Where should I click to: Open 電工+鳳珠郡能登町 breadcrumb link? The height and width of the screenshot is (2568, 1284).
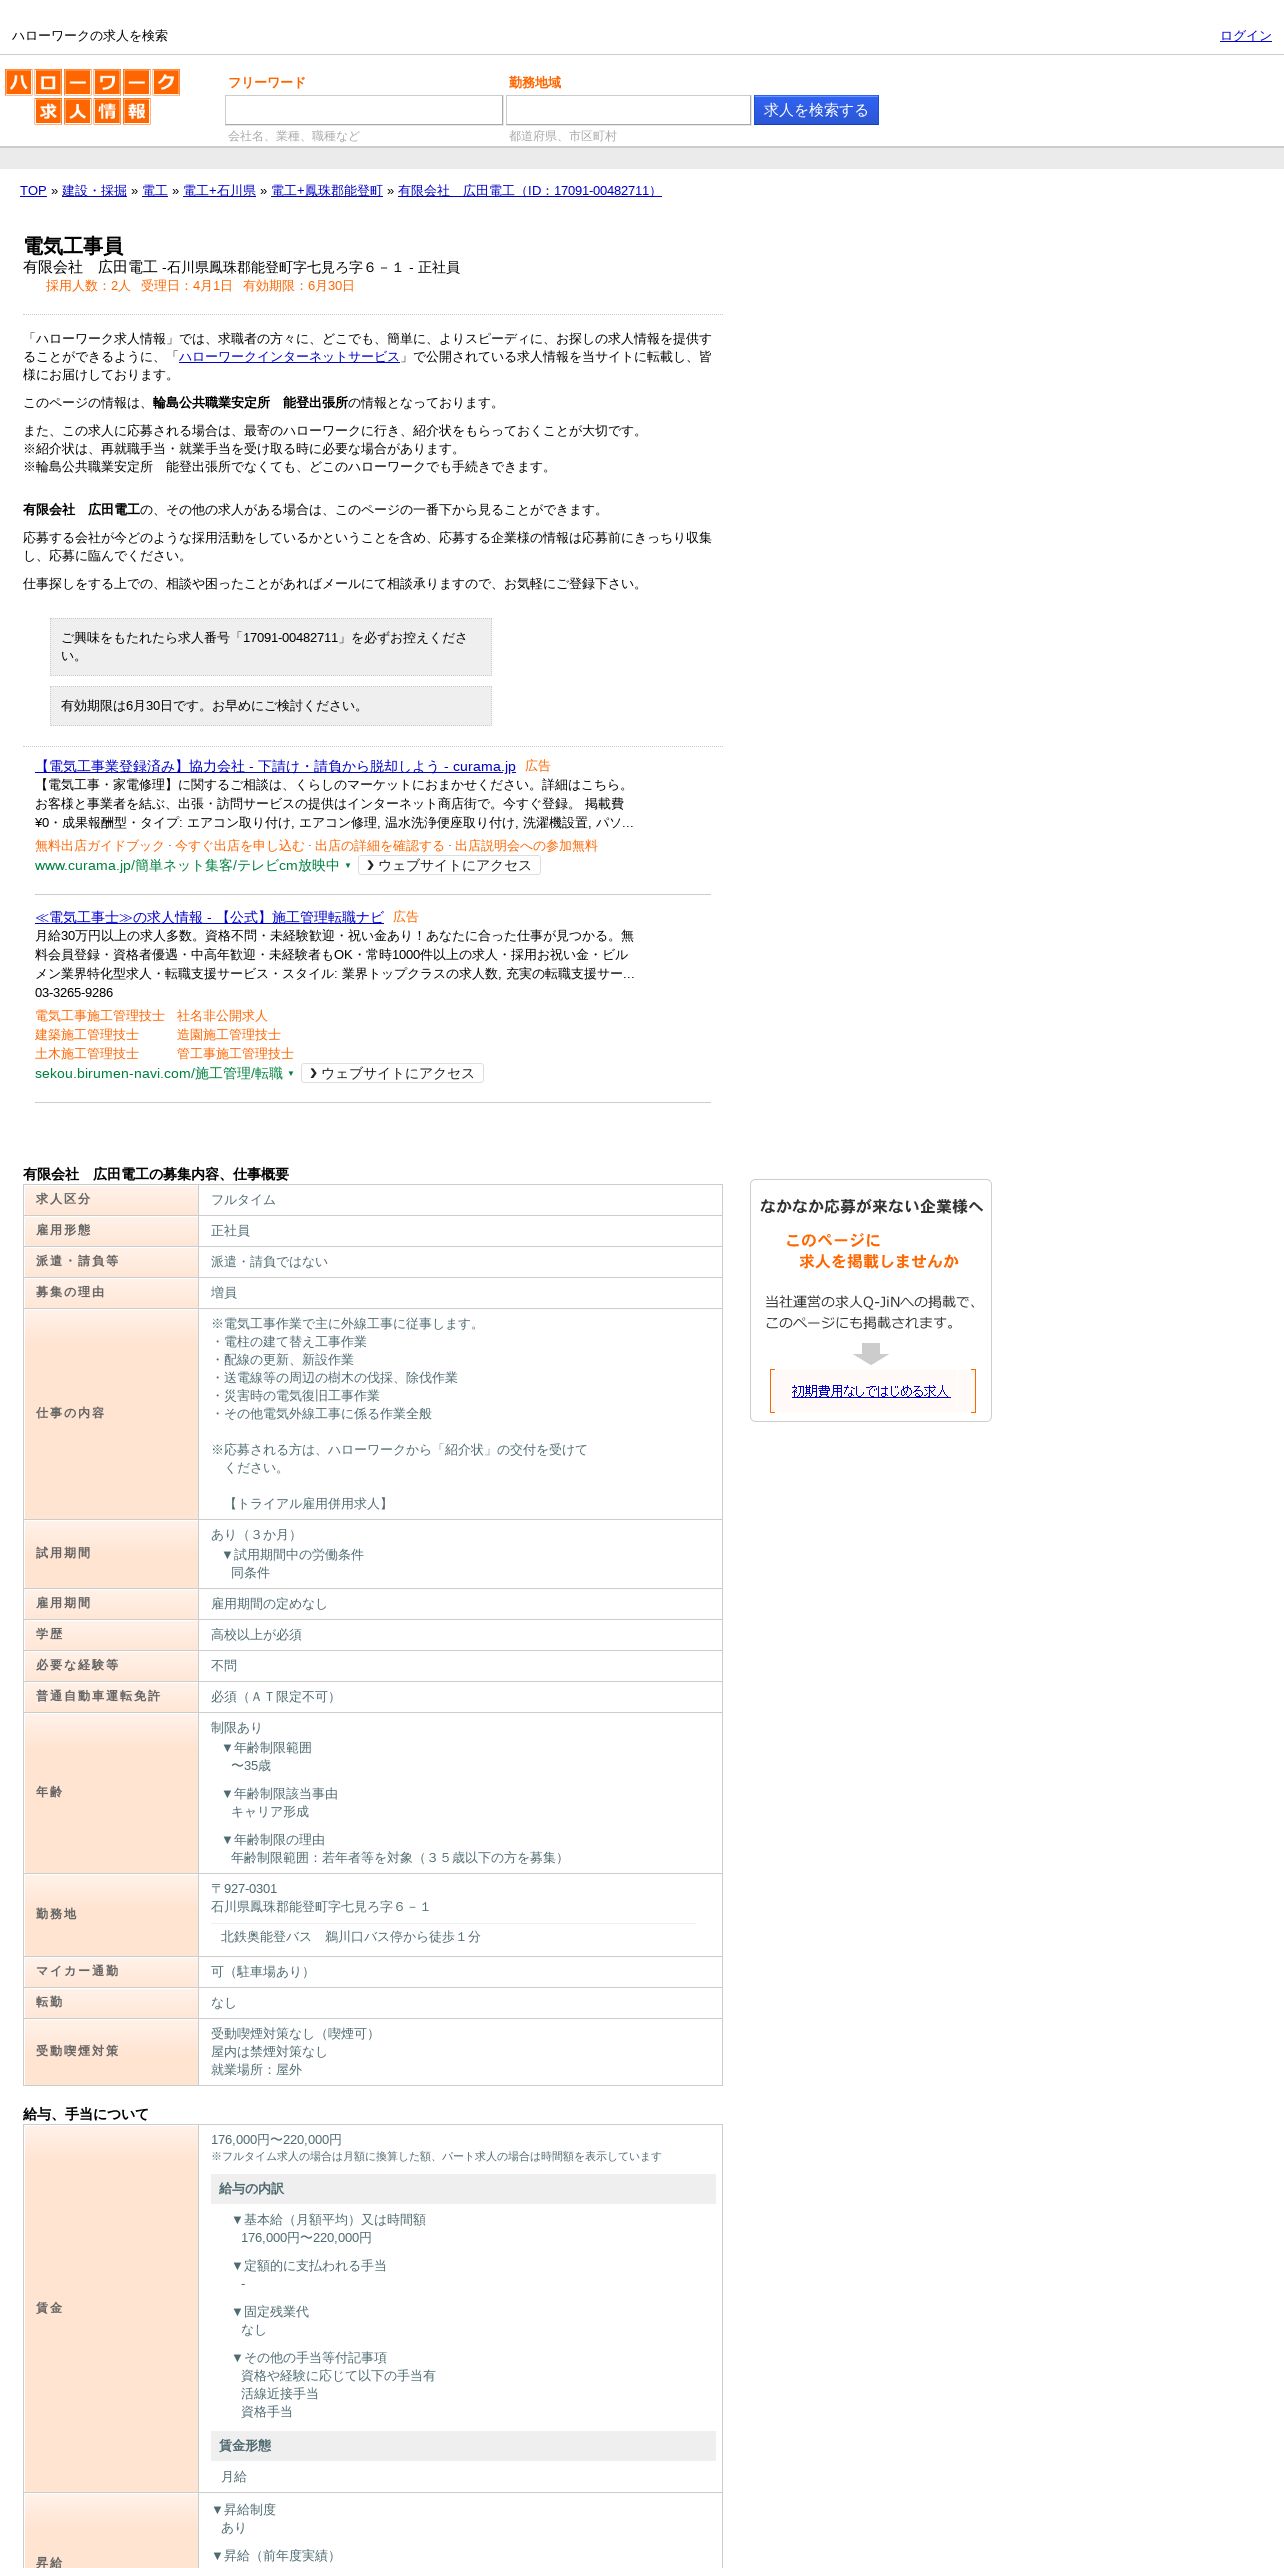(327, 191)
